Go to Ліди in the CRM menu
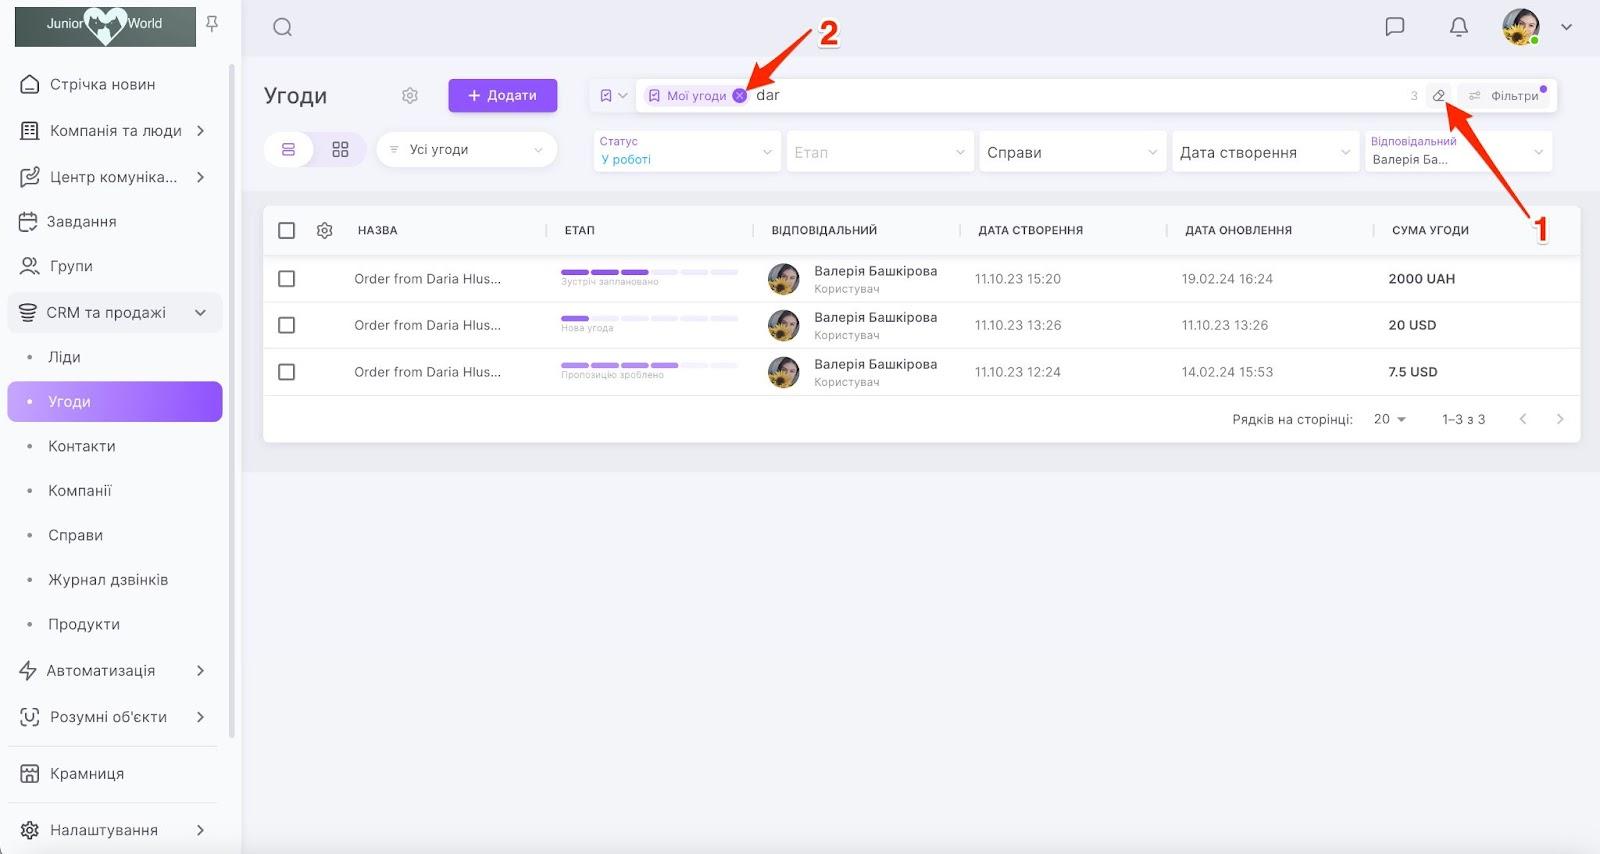 [x=64, y=357]
